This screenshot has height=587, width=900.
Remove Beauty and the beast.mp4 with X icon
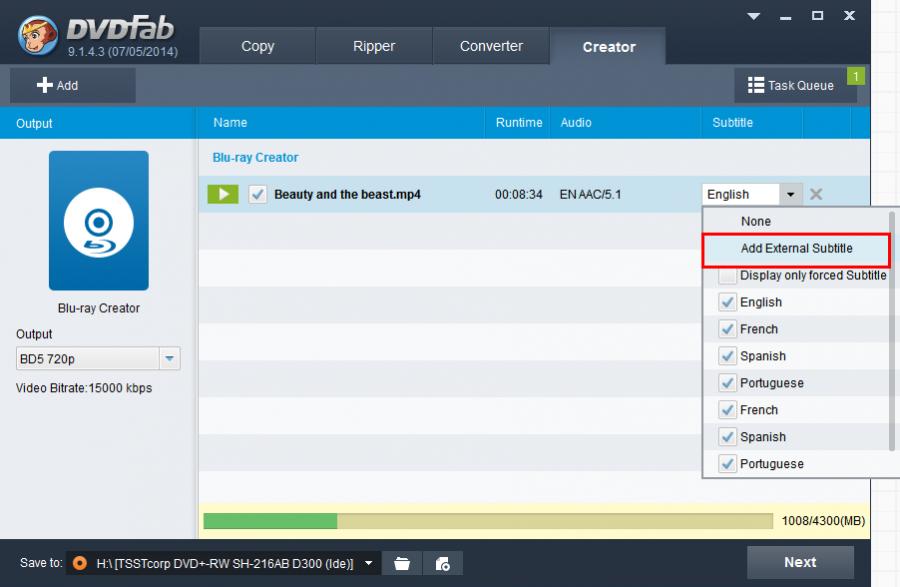[816, 194]
